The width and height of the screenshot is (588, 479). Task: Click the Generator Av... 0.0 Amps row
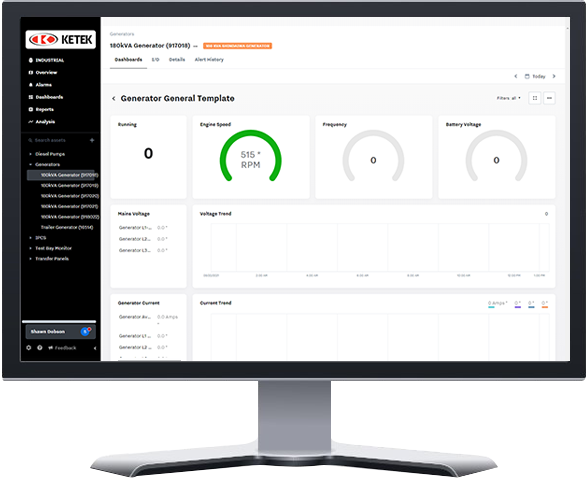click(x=148, y=319)
